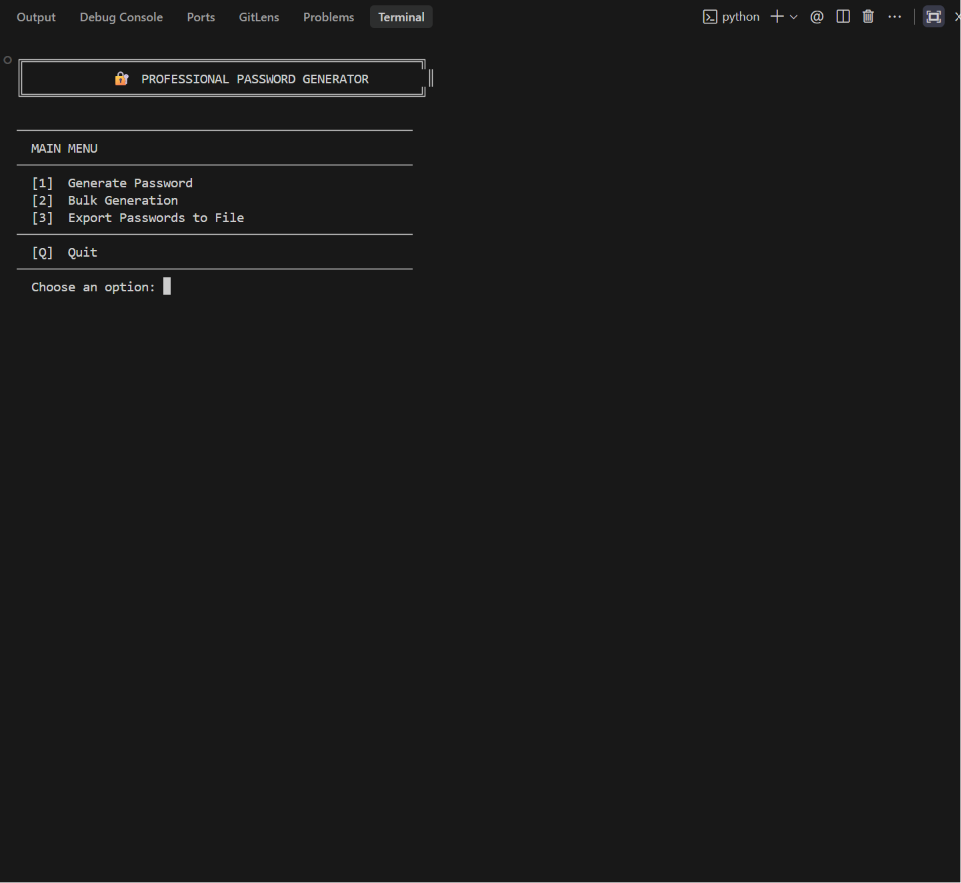This screenshot has width=961, height=883.
Task: Click the "[Q] Quit" line
Action: tap(64, 252)
